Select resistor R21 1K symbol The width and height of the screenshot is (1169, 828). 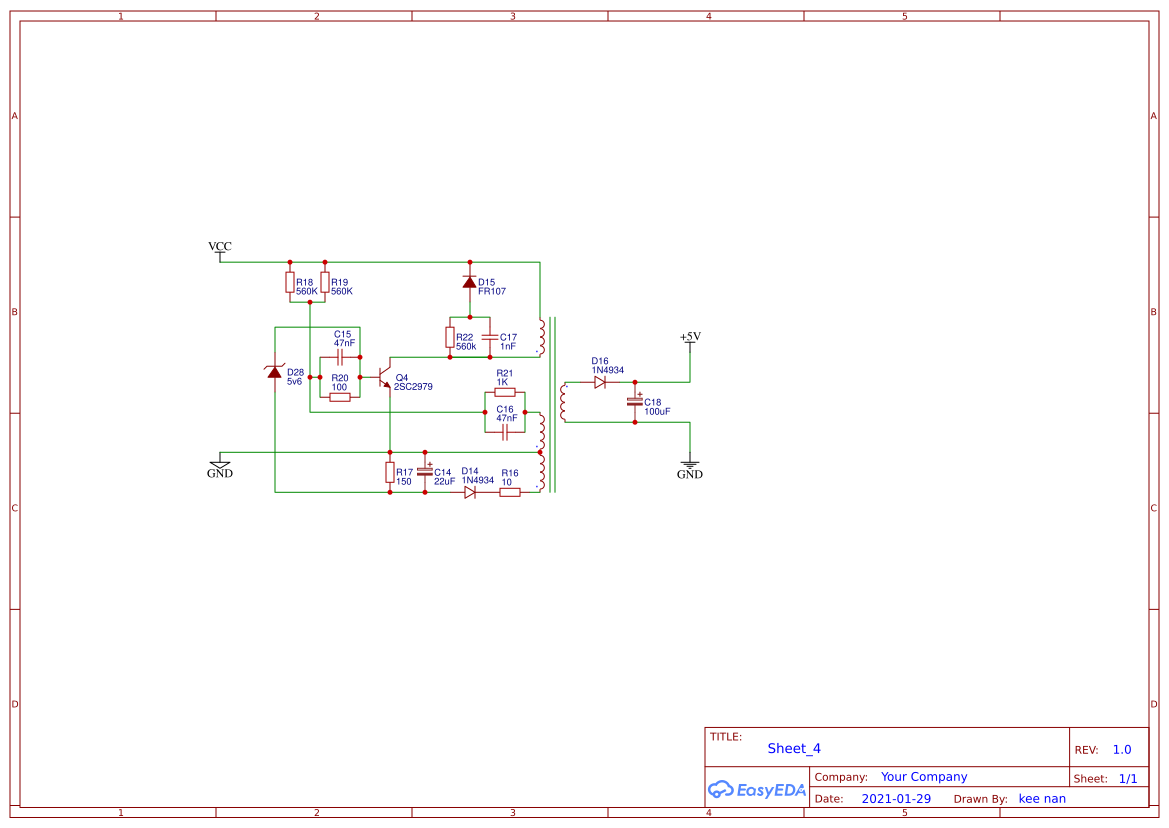[506, 392]
